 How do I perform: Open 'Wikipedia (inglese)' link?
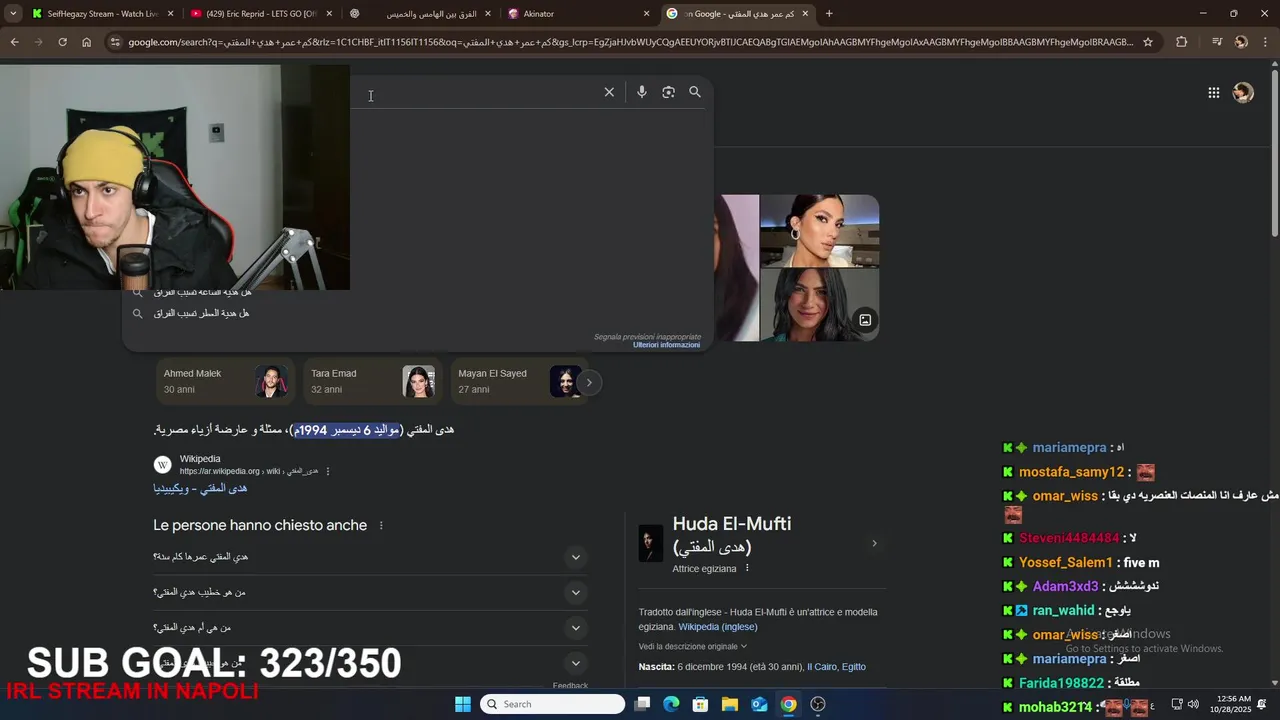tap(718, 627)
